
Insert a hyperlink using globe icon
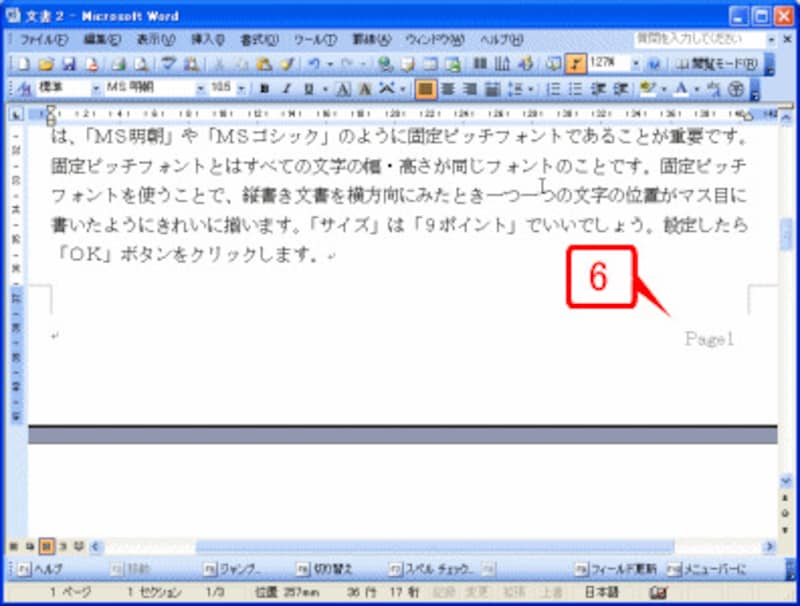385,64
